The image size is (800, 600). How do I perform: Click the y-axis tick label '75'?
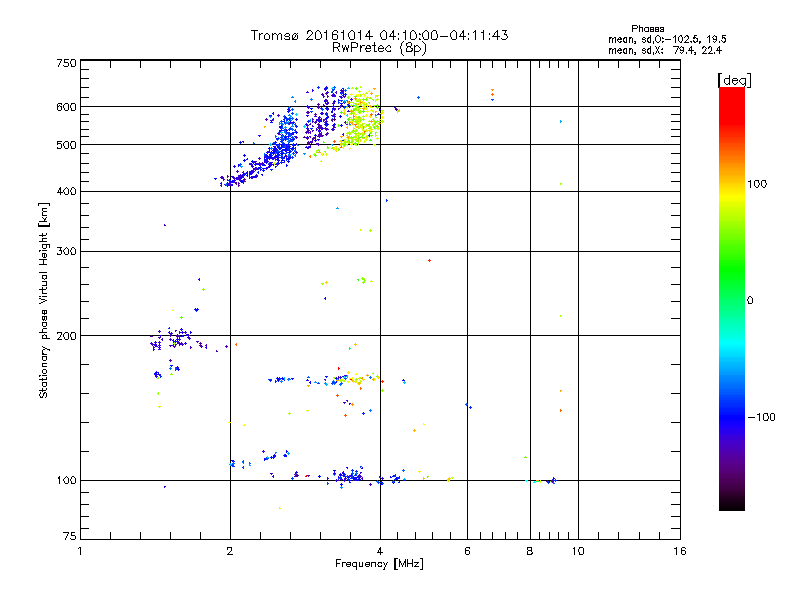[x=70, y=536]
